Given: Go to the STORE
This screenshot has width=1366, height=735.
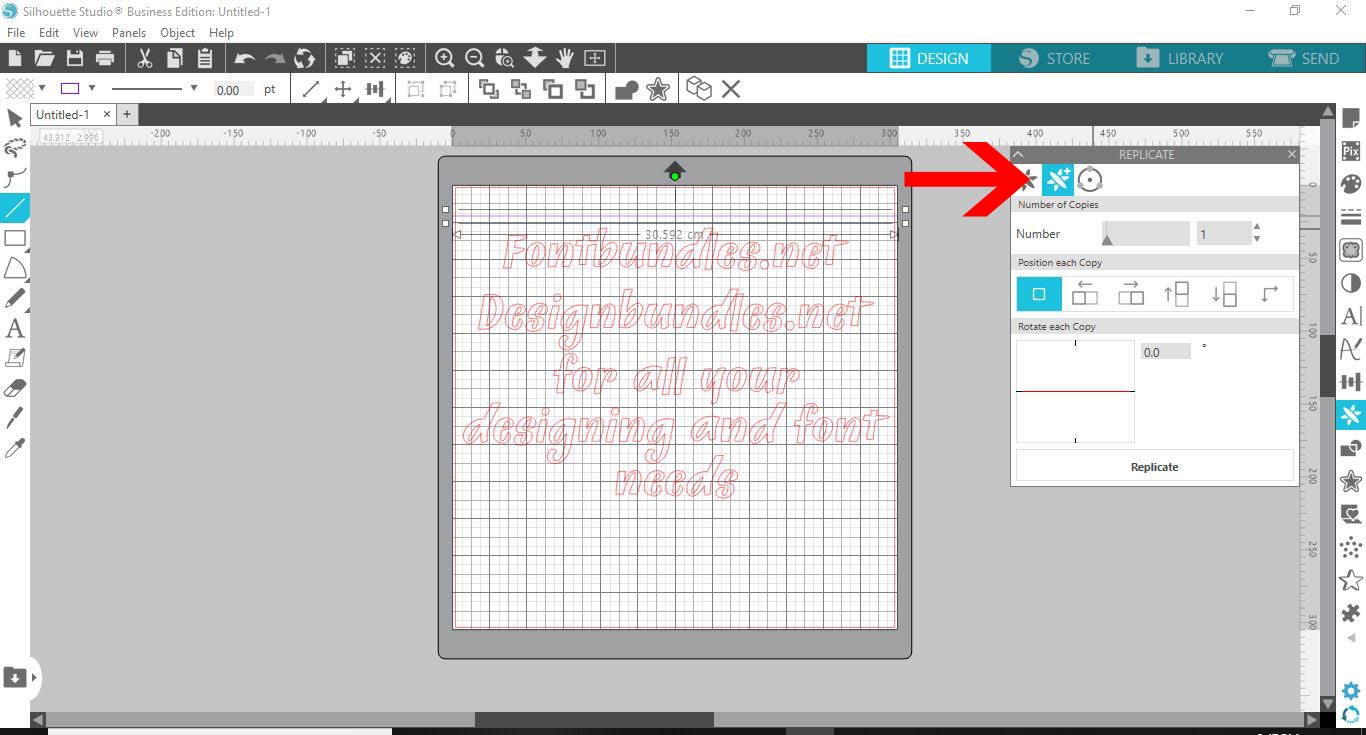Looking at the screenshot, I should [x=1055, y=58].
